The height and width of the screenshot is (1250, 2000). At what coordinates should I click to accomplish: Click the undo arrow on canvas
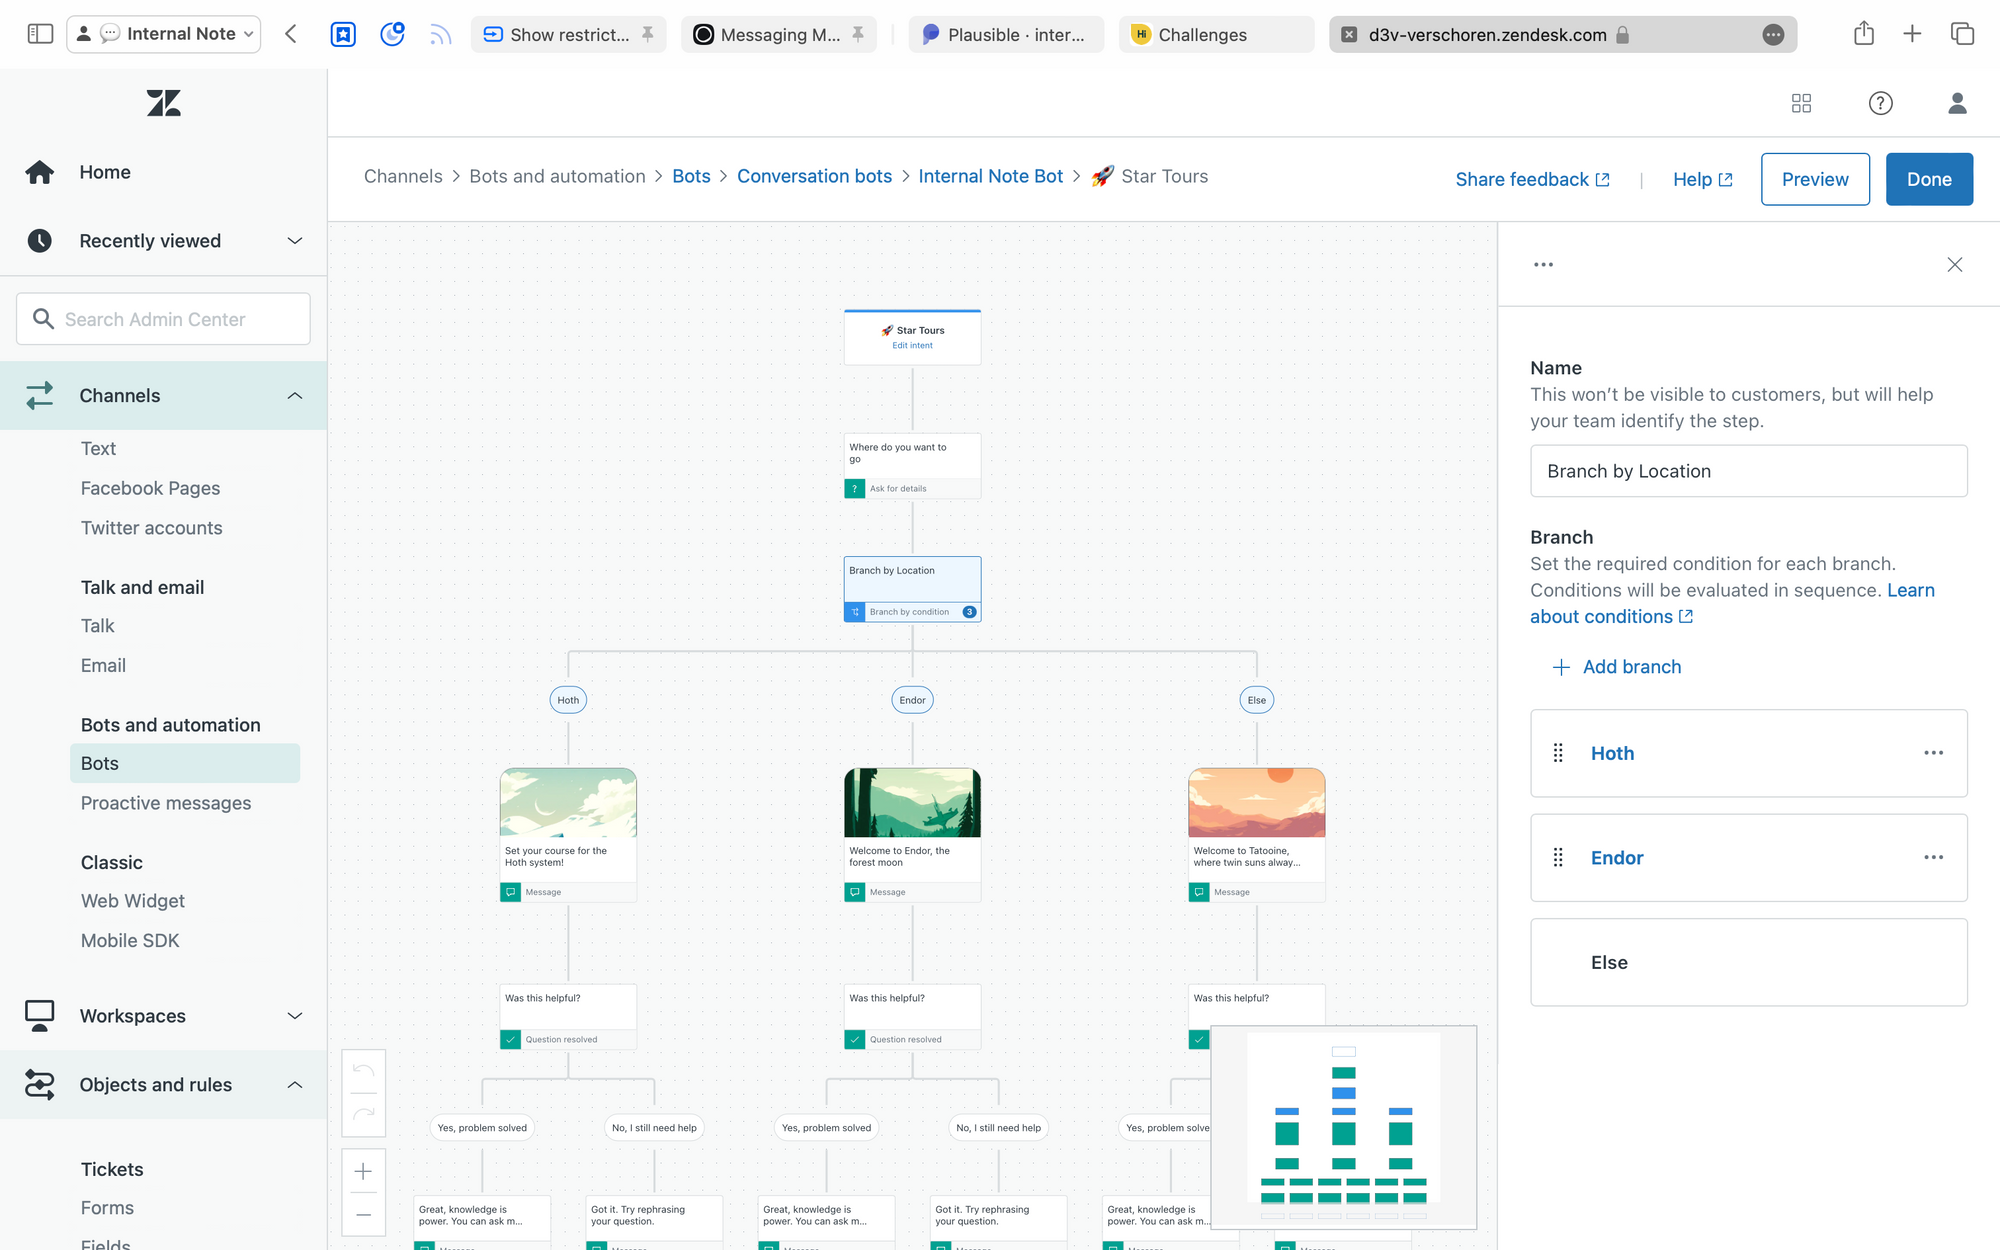pyautogui.click(x=364, y=1072)
